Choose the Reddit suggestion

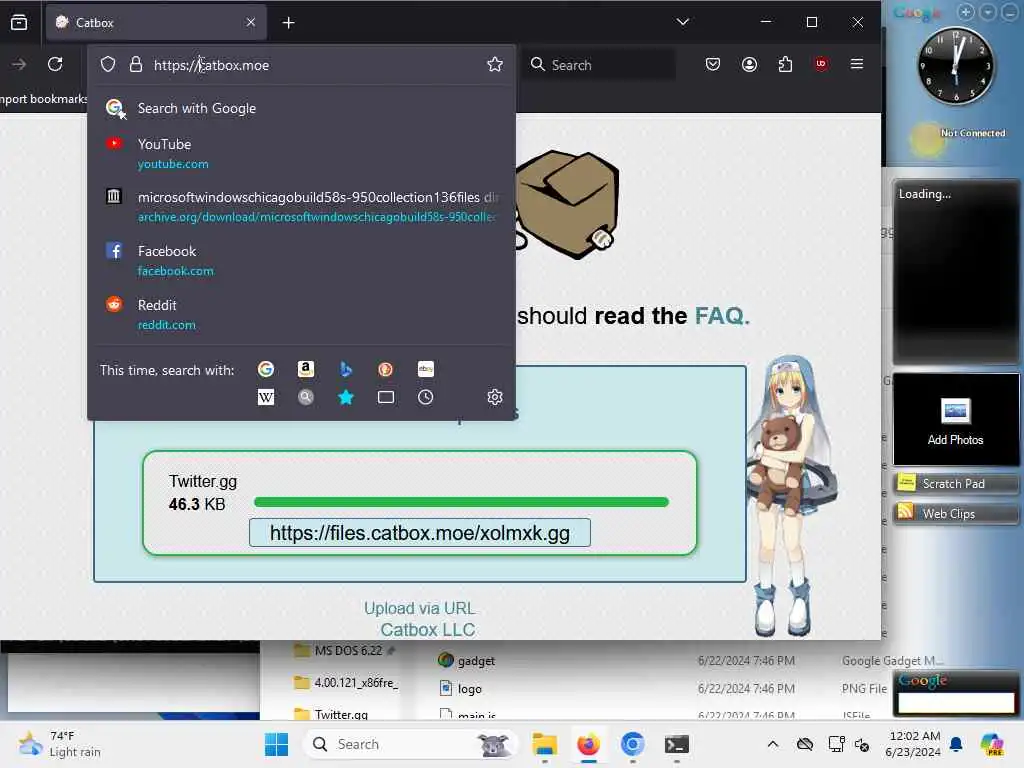coord(302,314)
